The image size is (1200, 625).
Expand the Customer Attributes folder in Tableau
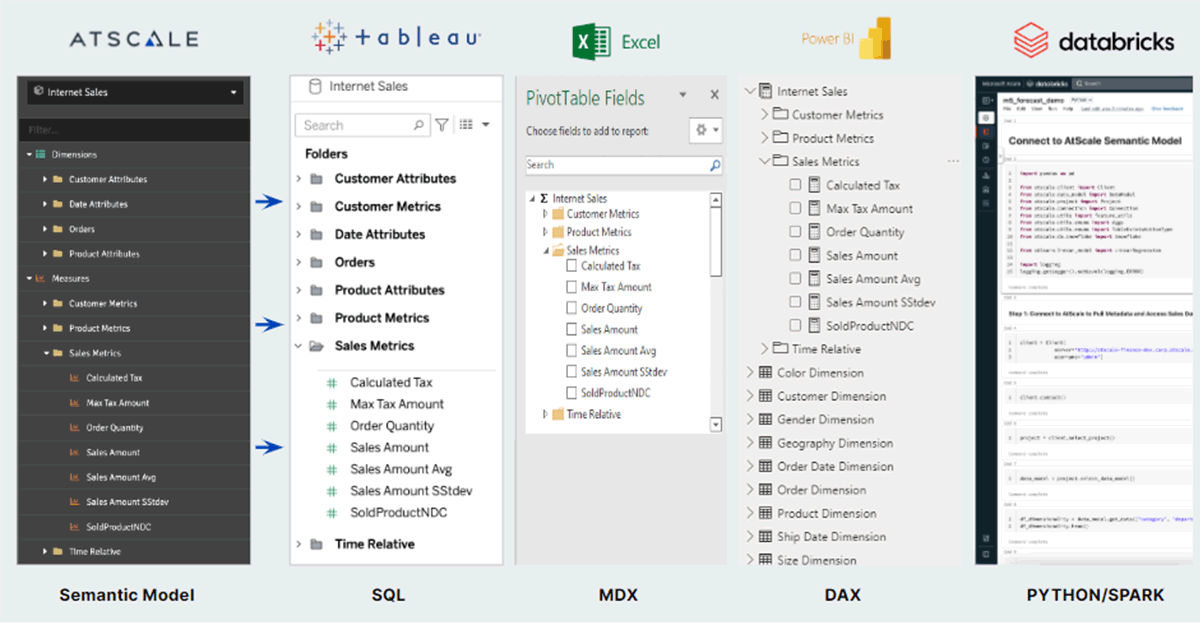click(298, 179)
